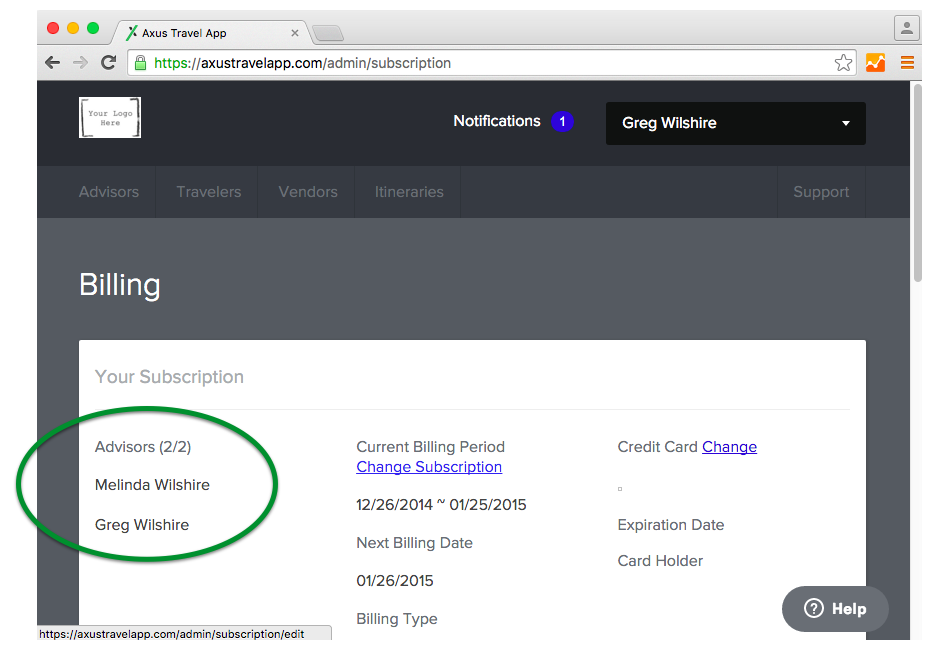Click the next billing date 01/26/2015
Viewport: 937px width, 654px height.
coord(394,581)
